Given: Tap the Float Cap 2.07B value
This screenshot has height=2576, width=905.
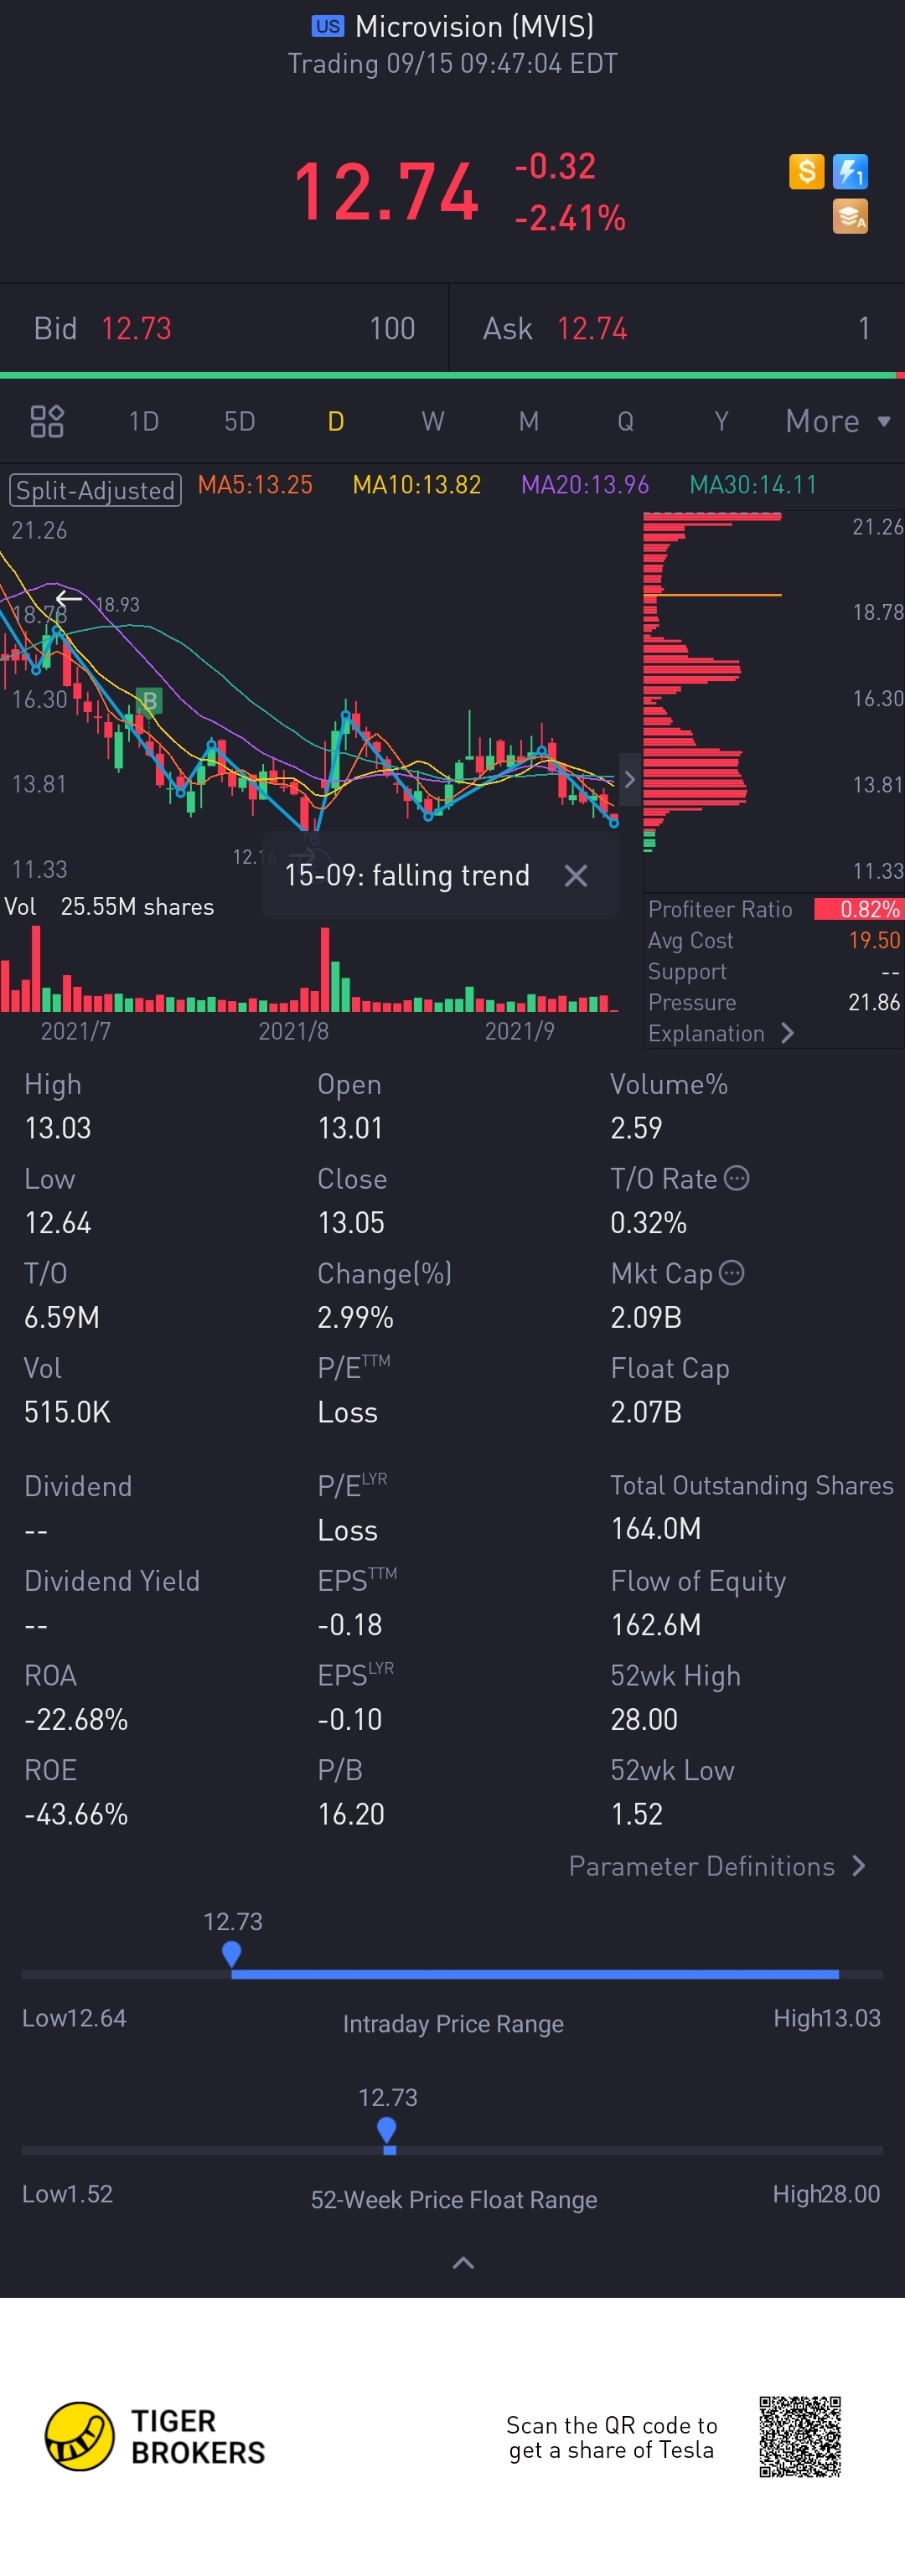Looking at the screenshot, I should 646,1411.
